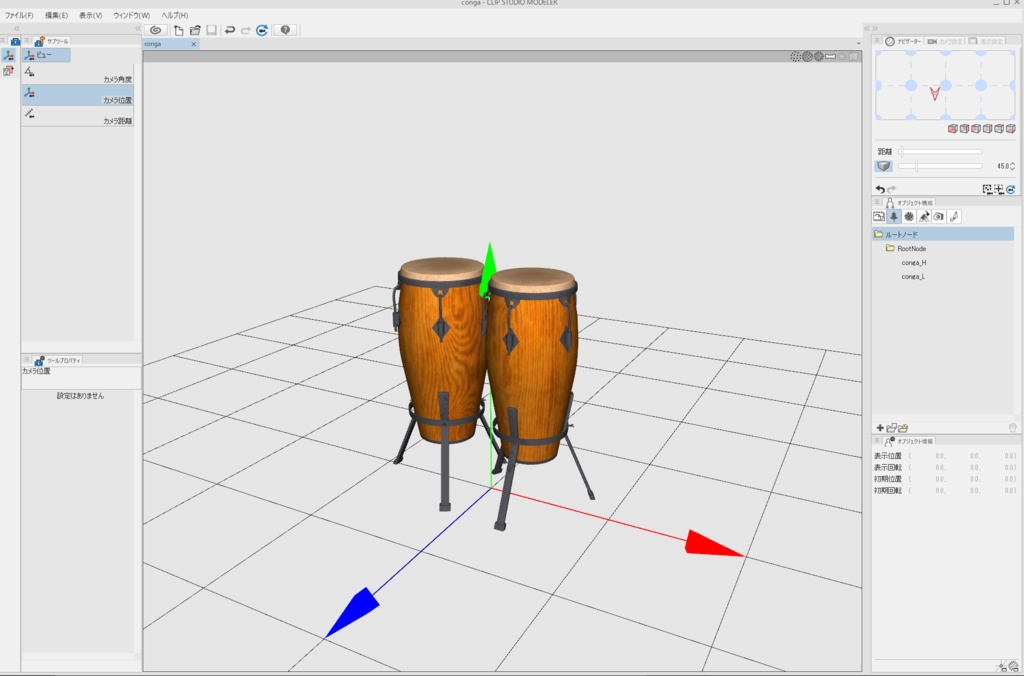Reset camera via navigator blue circular icon
Image resolution: width=1024 pixels, height=676 pixels.
tap(1010, 189)
